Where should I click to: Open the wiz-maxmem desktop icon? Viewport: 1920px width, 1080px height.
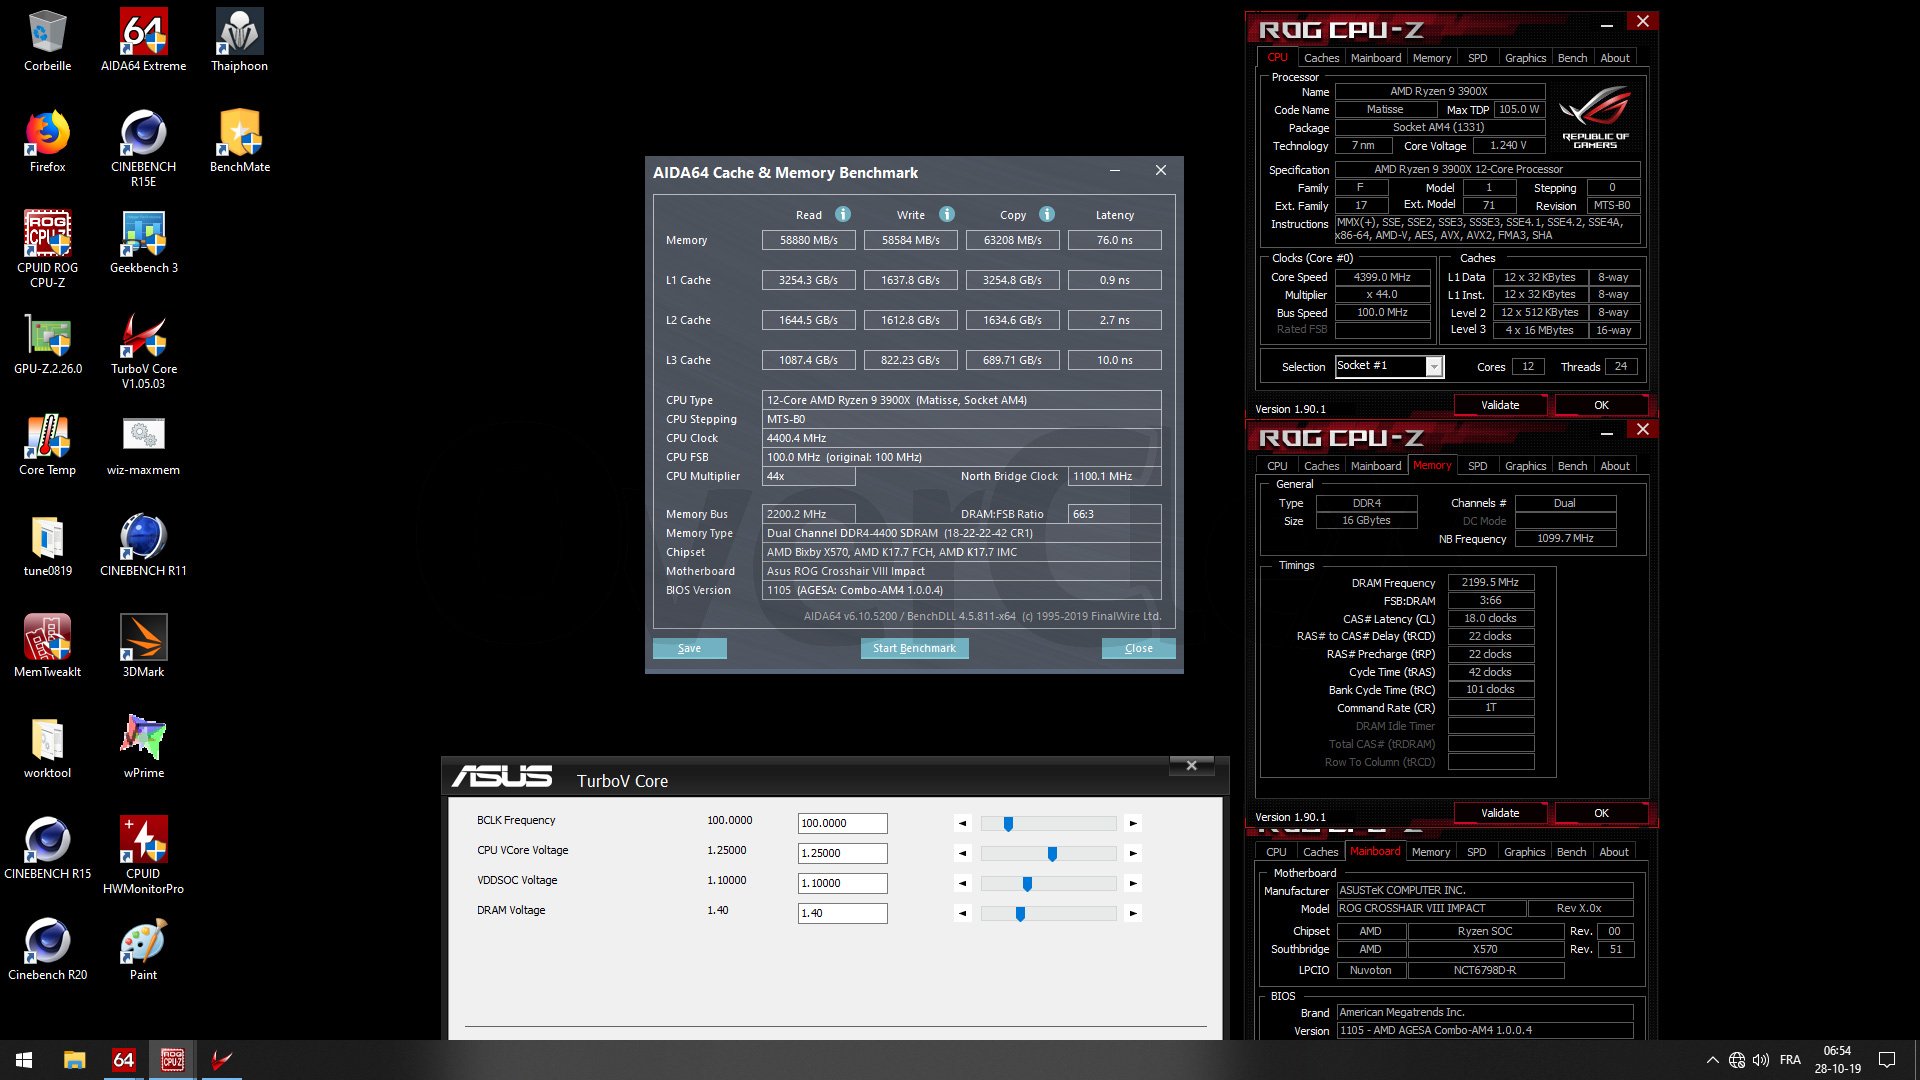[x=143, y=445]
